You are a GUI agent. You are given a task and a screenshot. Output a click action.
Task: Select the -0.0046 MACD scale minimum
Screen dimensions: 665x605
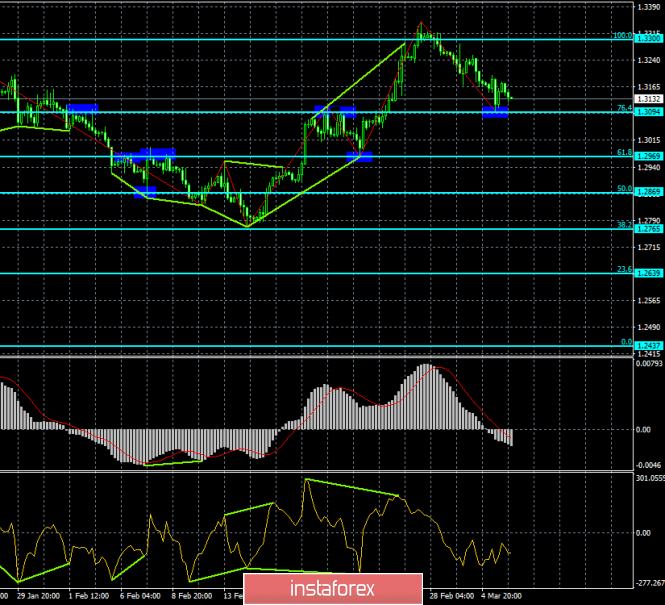click(x=649, y=466)
